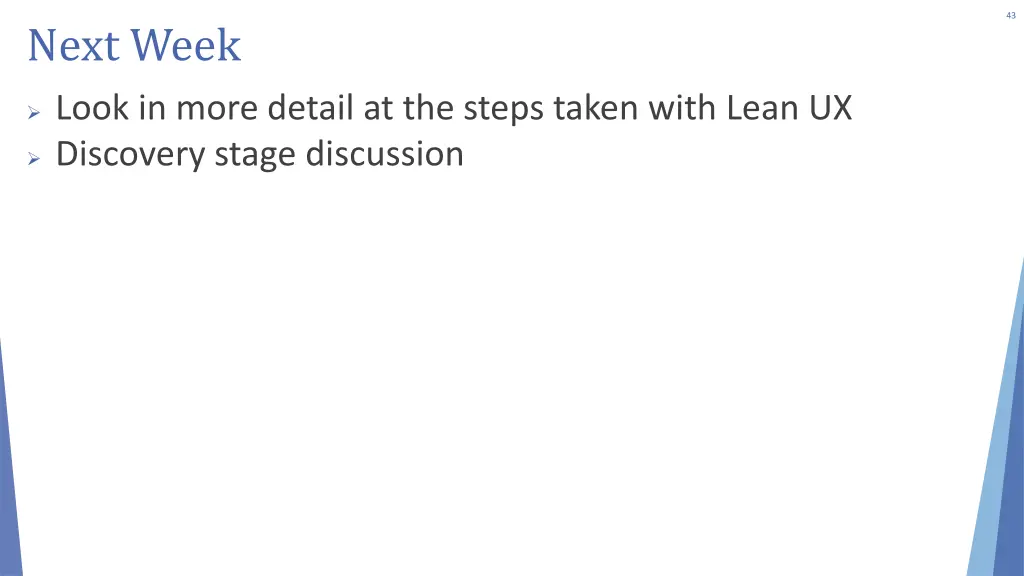
Task: Select the second bullet arrow icon
Action: [34, 159]
